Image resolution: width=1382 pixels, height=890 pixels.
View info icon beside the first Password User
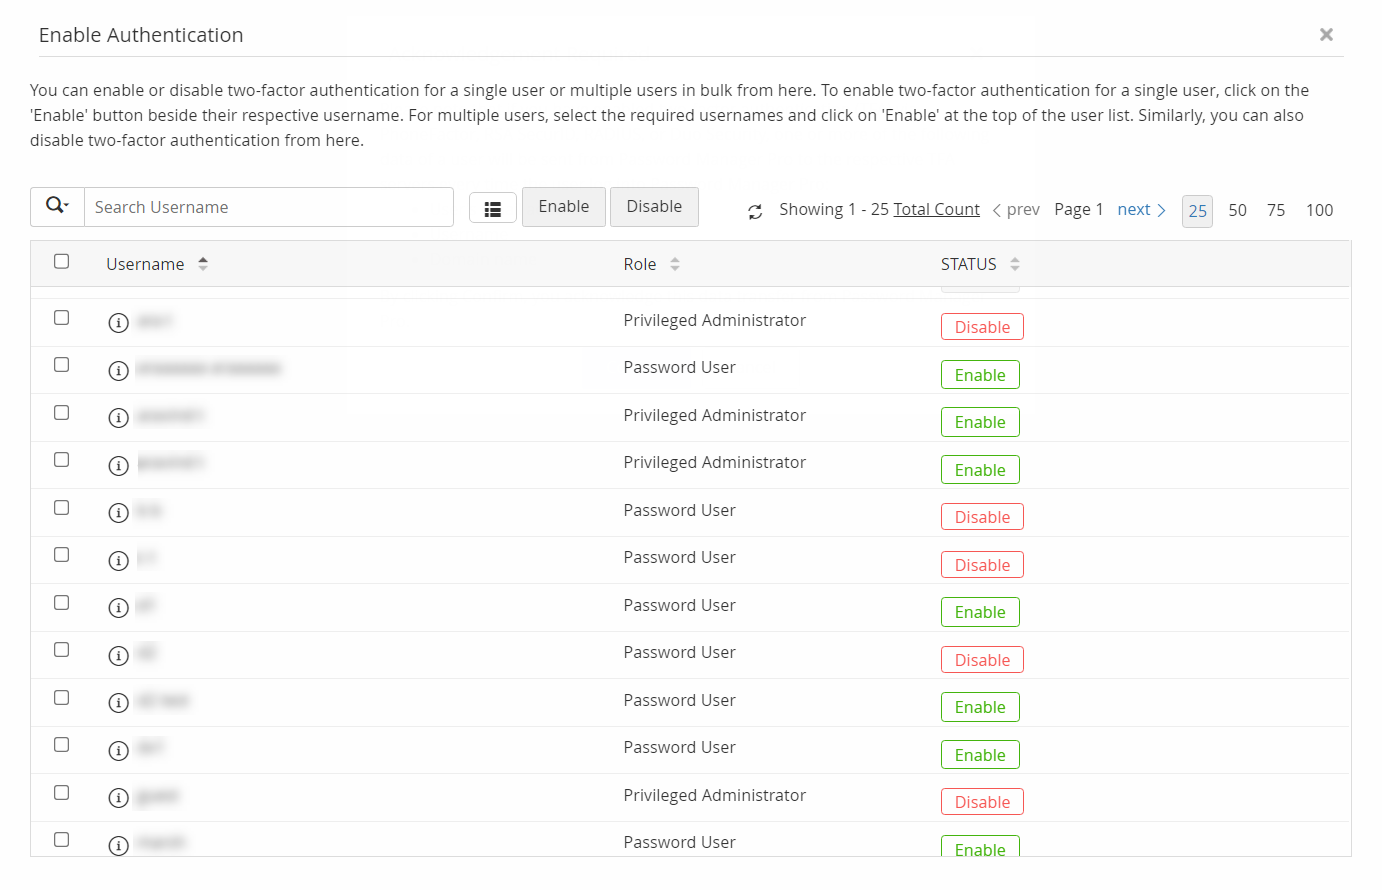(118, 370)
